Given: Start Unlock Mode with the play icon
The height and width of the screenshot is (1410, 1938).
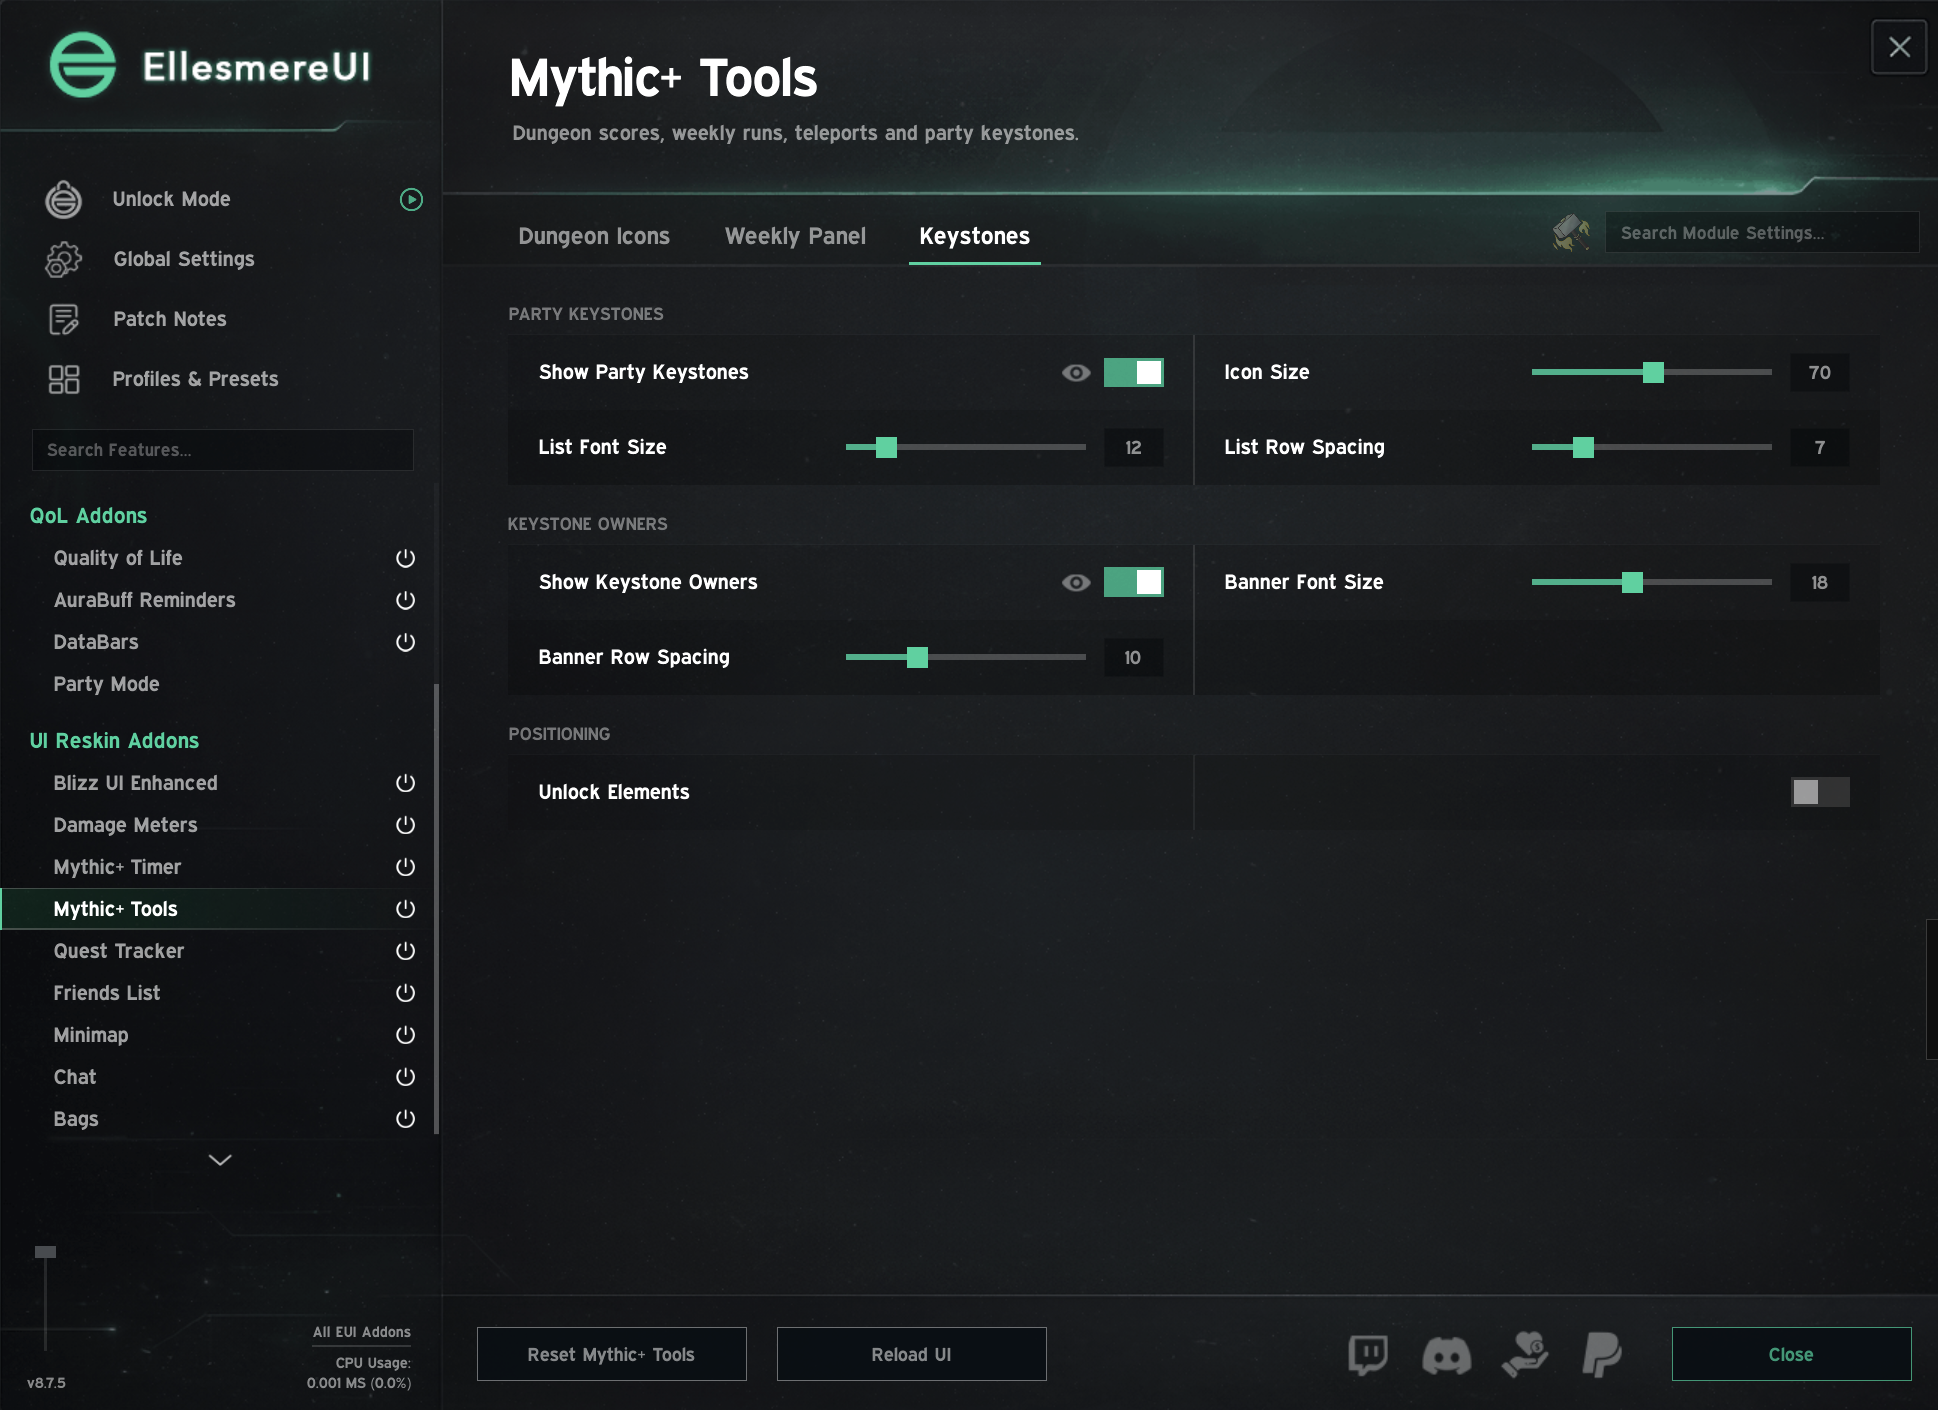Looking at the screenshot, I should 411,199.
